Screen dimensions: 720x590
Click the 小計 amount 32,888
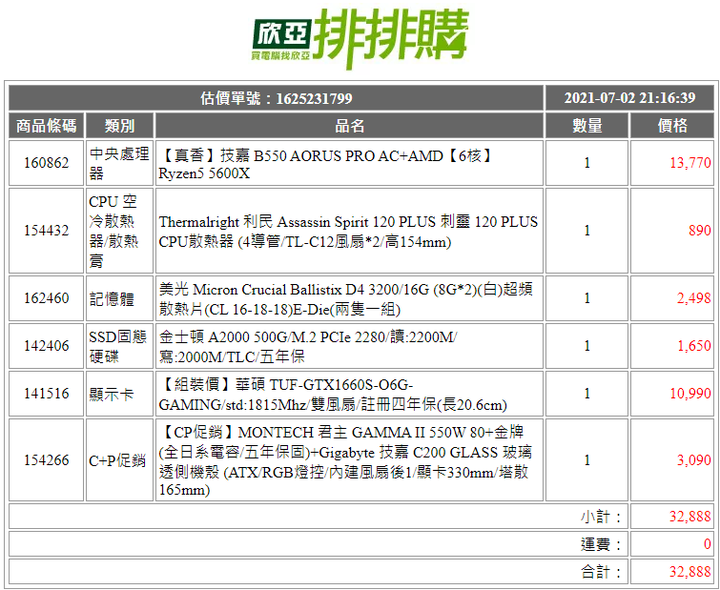(690, 517)
